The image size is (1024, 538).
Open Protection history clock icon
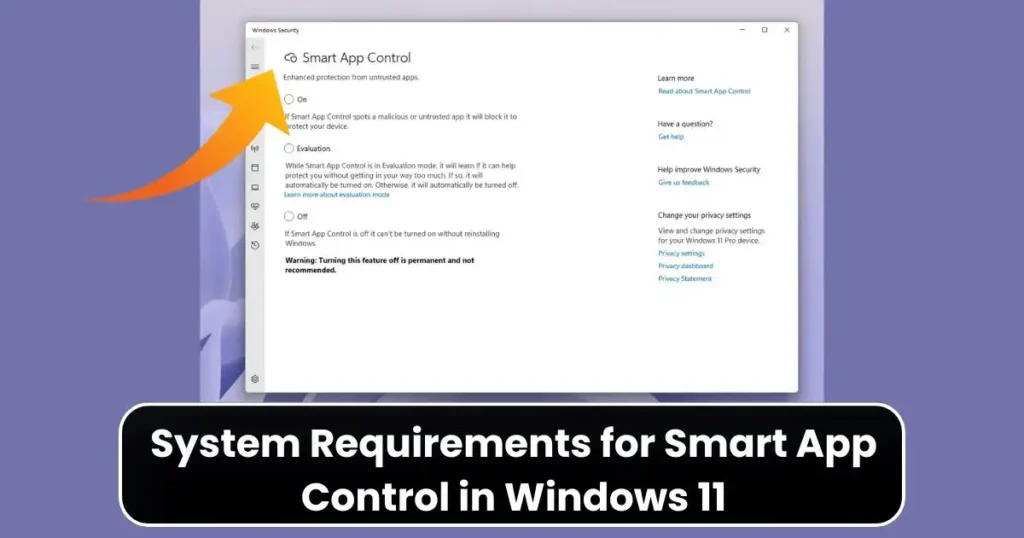click(255, 245)
